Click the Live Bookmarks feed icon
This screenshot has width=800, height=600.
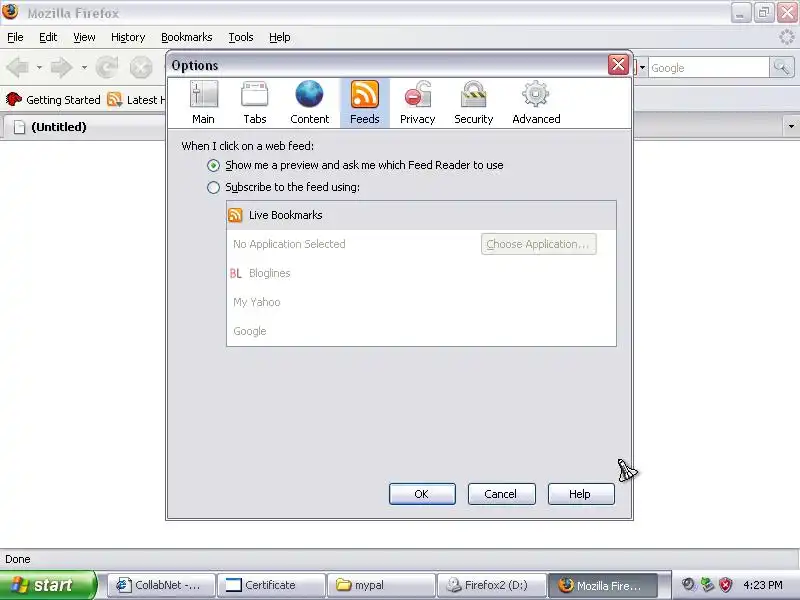click(x=235, y=215)
